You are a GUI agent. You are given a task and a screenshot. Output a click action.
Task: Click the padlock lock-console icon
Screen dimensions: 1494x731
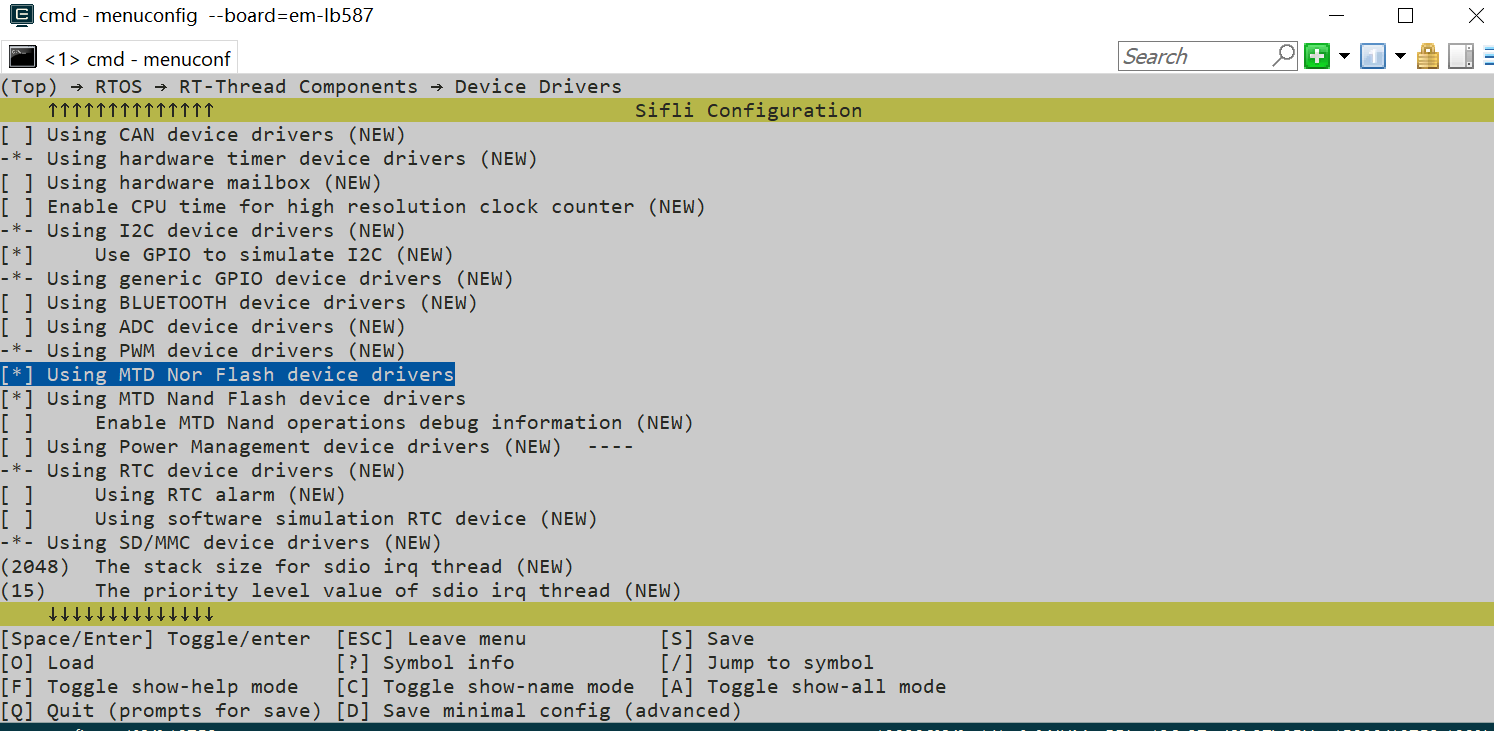pyautogui.click(x=1428, y=56)
